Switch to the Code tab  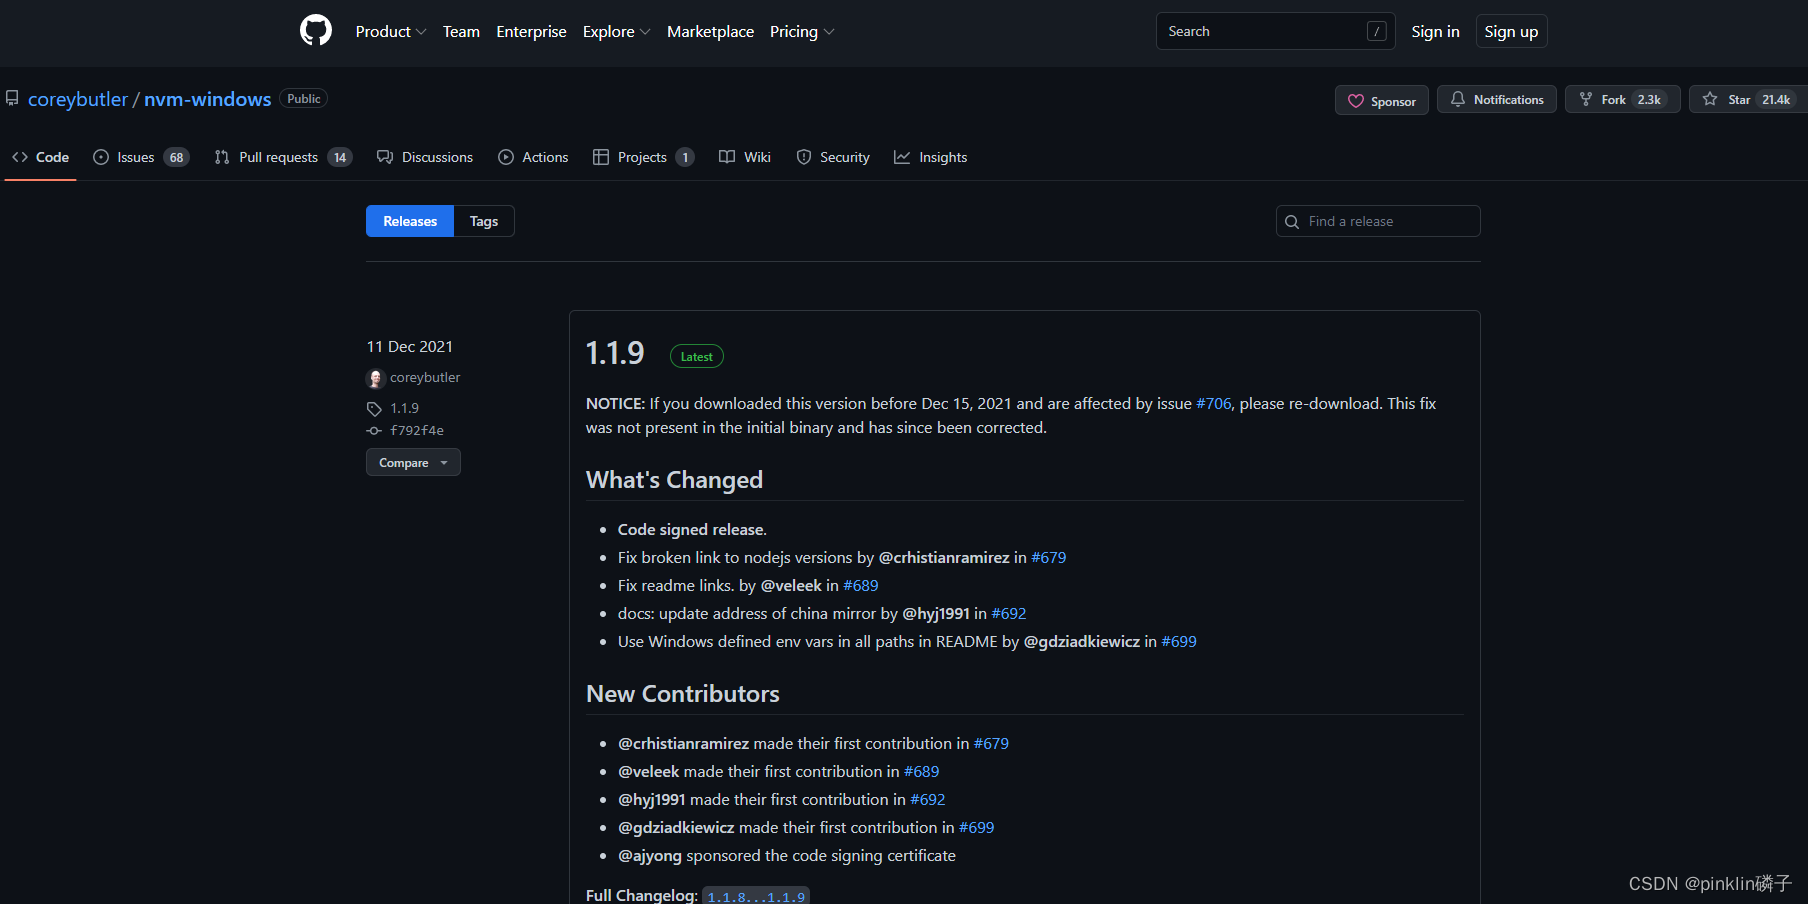pos(41,157)
